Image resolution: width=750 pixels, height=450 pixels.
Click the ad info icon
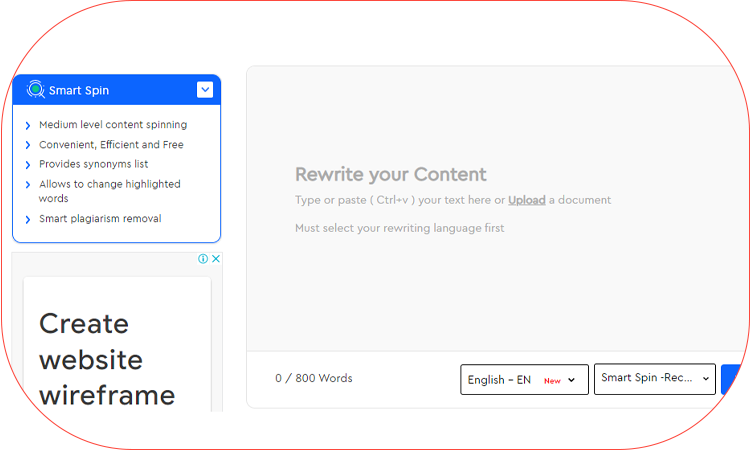point(203,259)
